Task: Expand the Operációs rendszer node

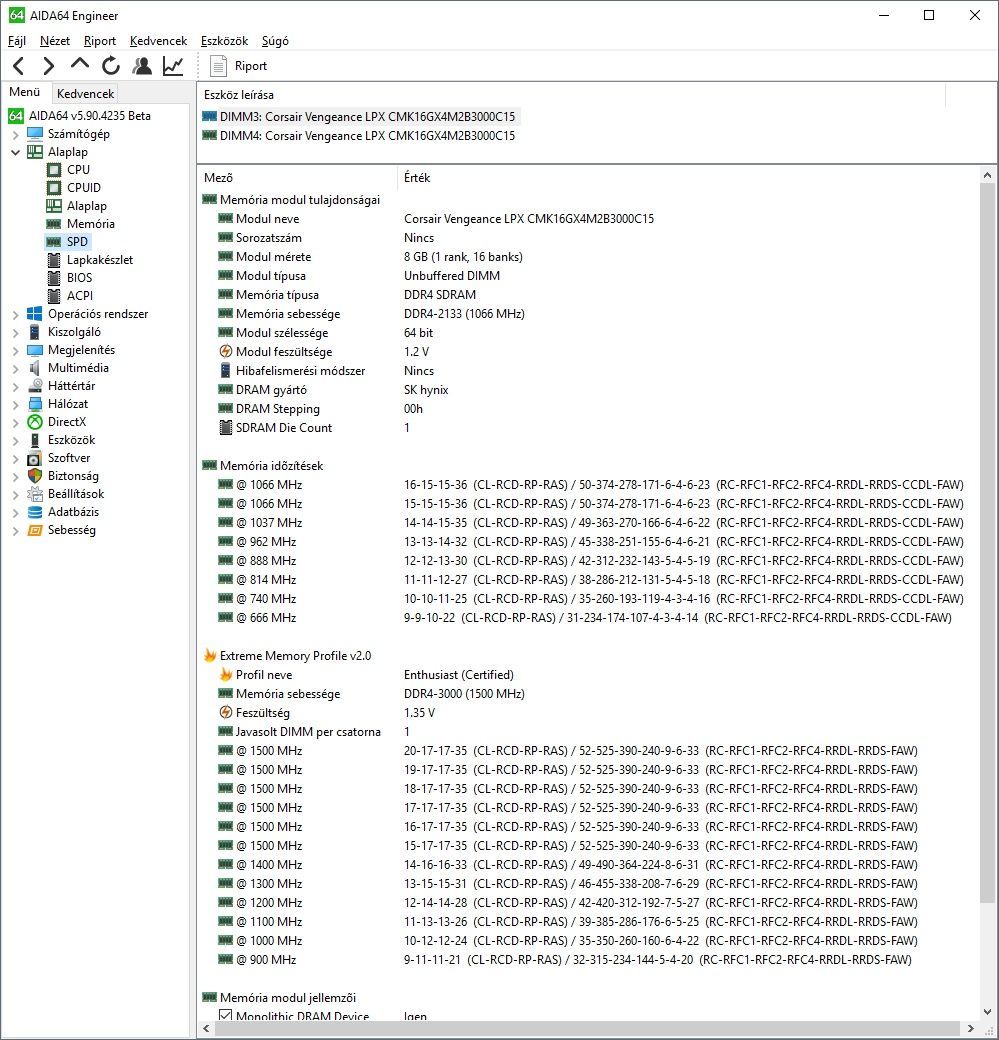Action: (15, 314)
